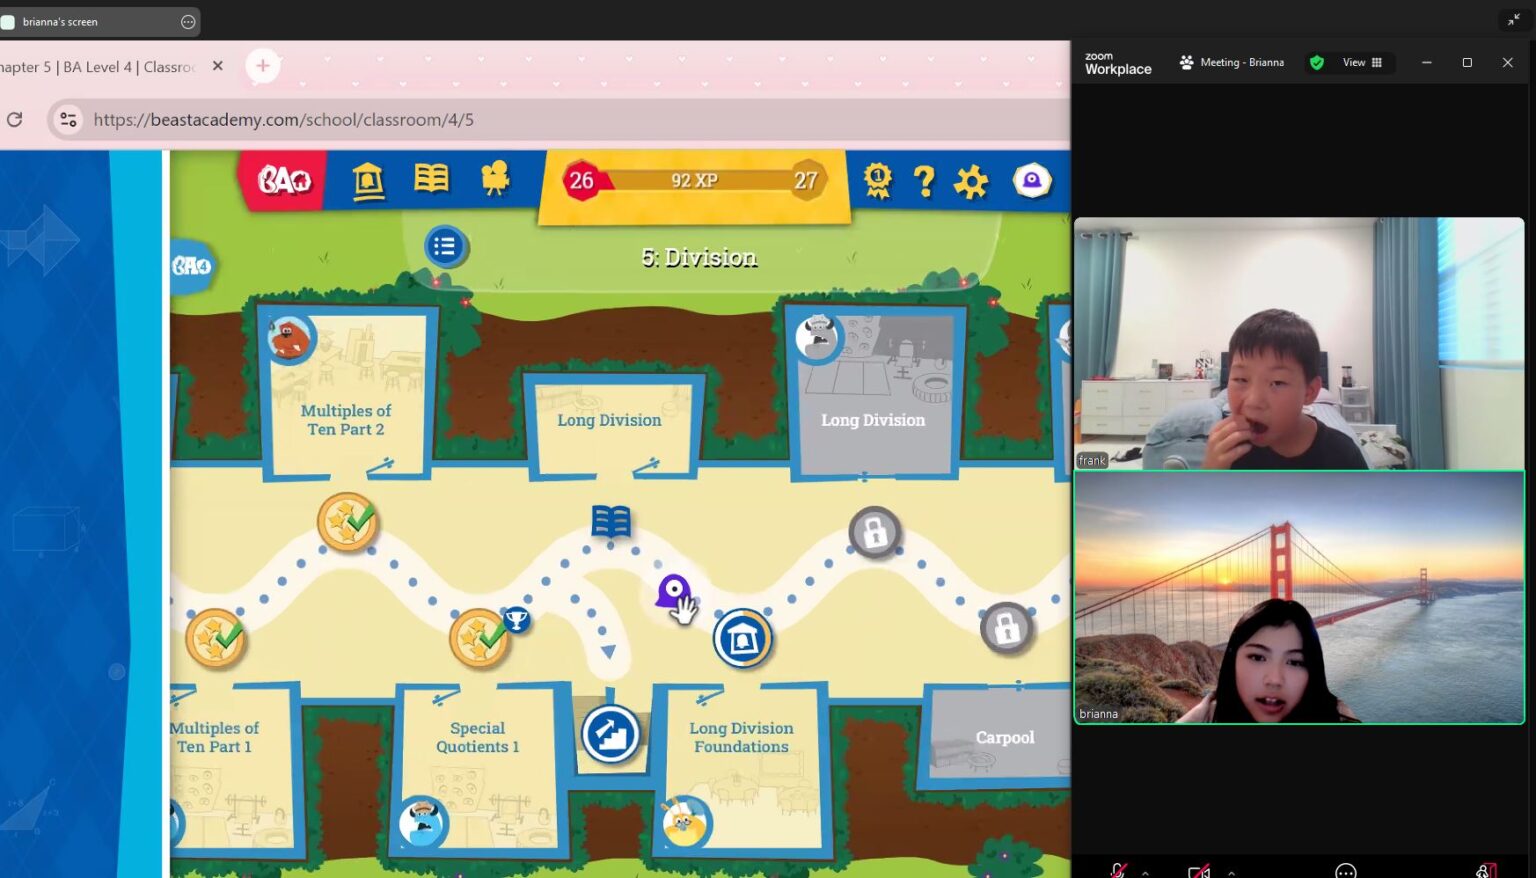Click the gold level 27 badge

806,181
